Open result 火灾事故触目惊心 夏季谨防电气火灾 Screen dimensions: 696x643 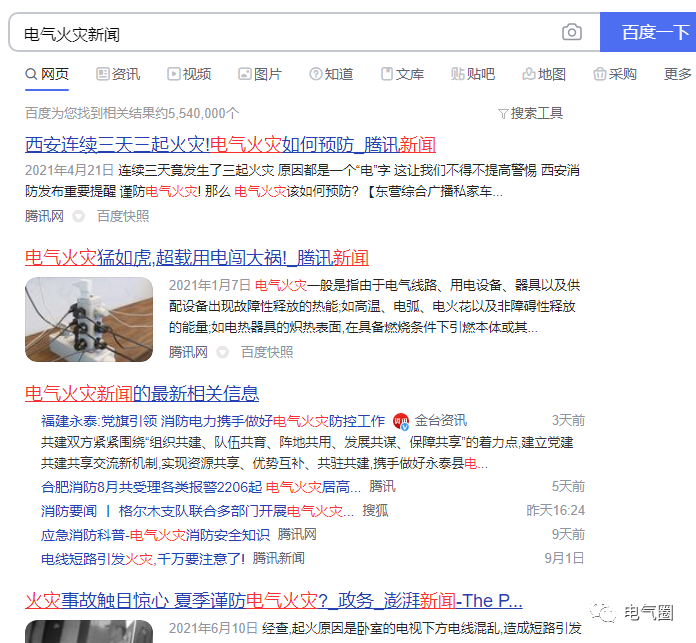[x=273, y=601]
